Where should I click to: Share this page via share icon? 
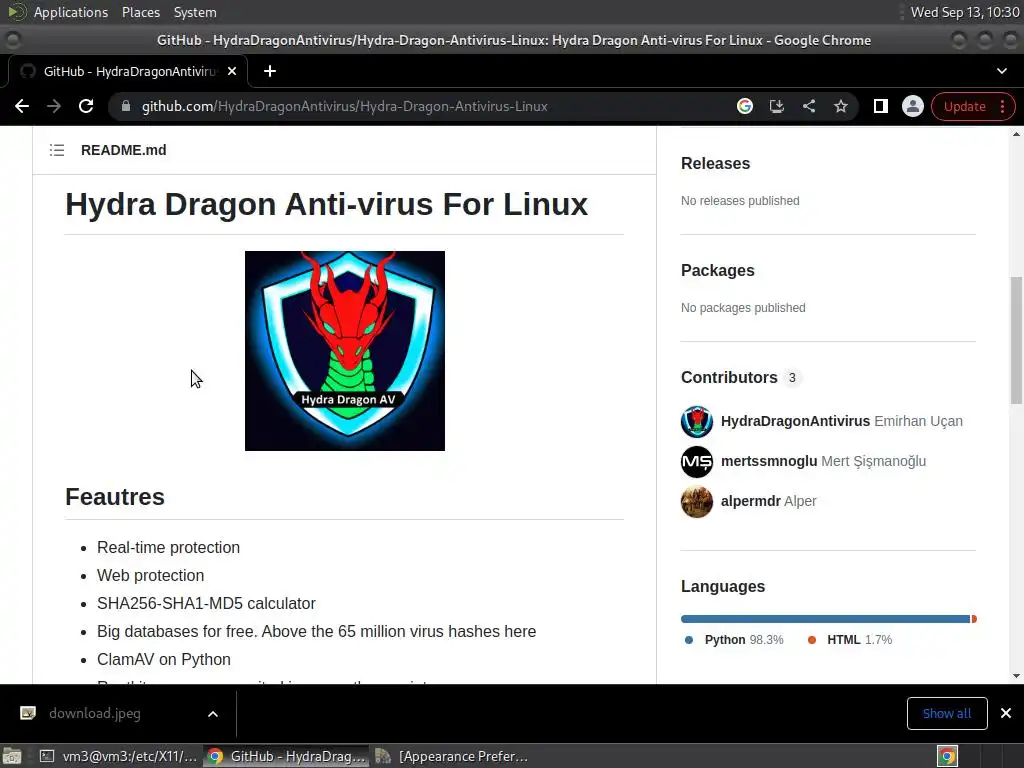(808, 106)
